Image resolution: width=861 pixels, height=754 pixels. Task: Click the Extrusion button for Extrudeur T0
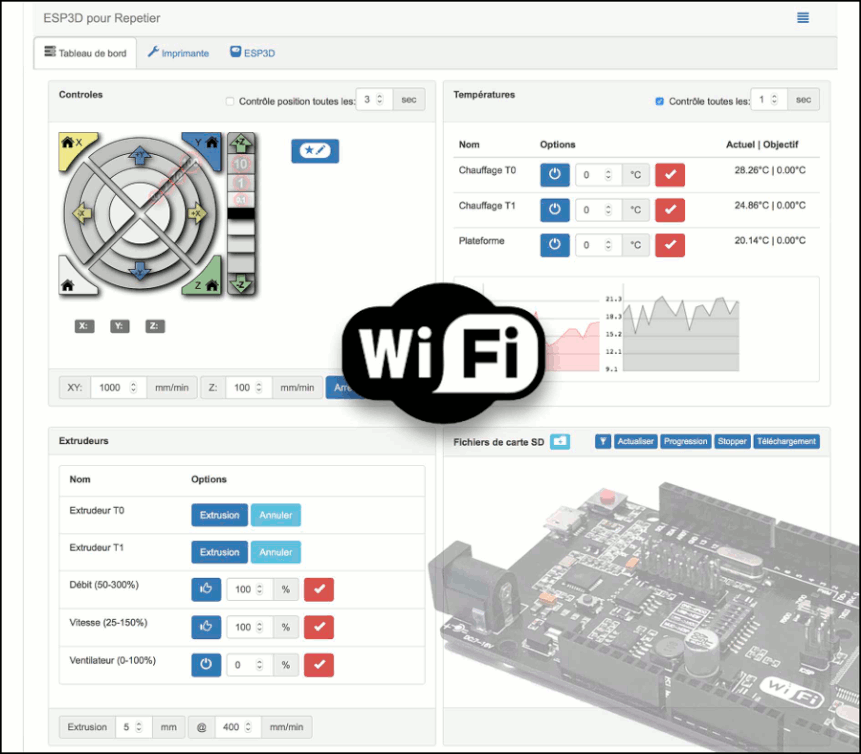tap(220, 515)
